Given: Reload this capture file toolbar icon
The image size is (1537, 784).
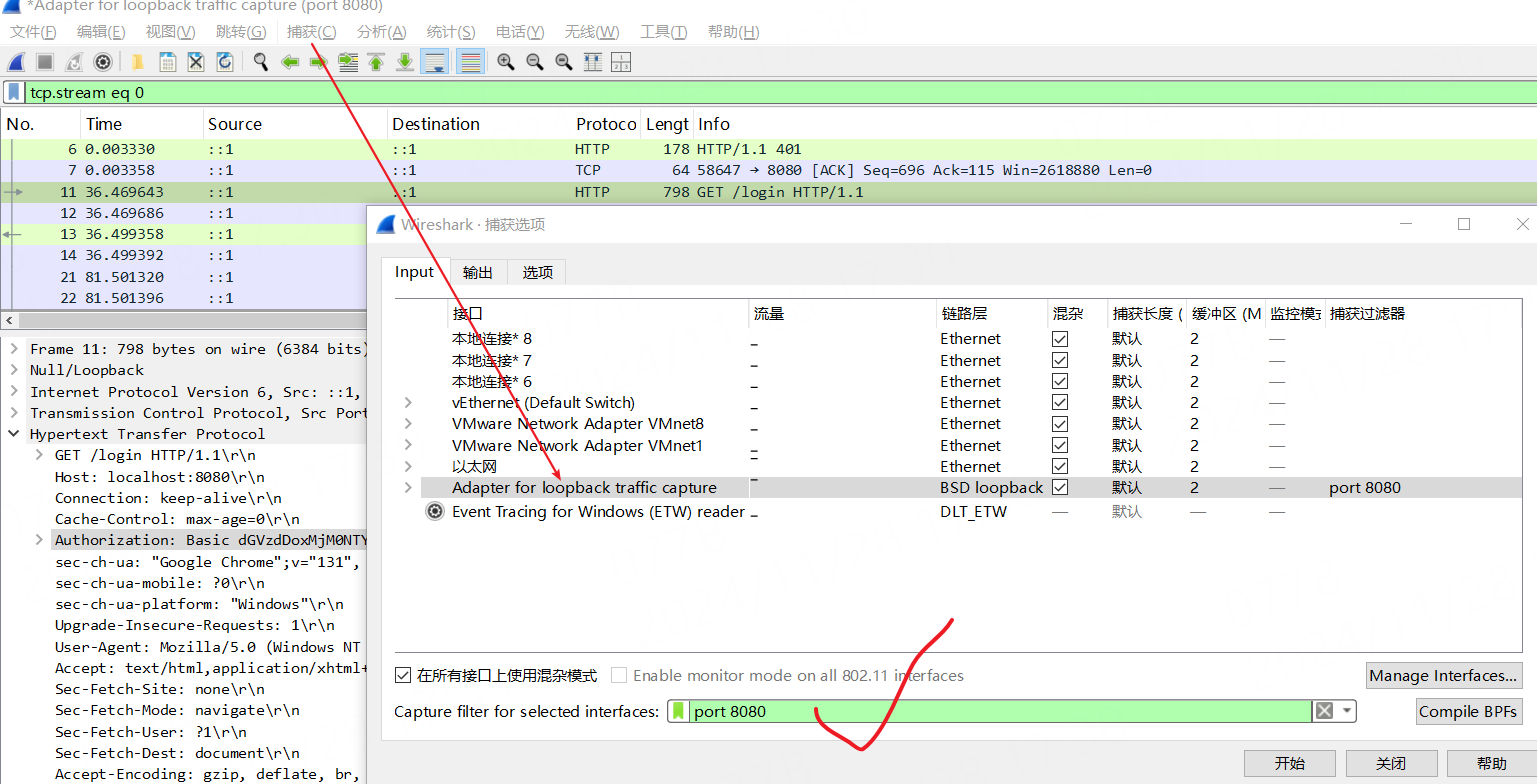Looking at the screenshot, I should [225, 62].
